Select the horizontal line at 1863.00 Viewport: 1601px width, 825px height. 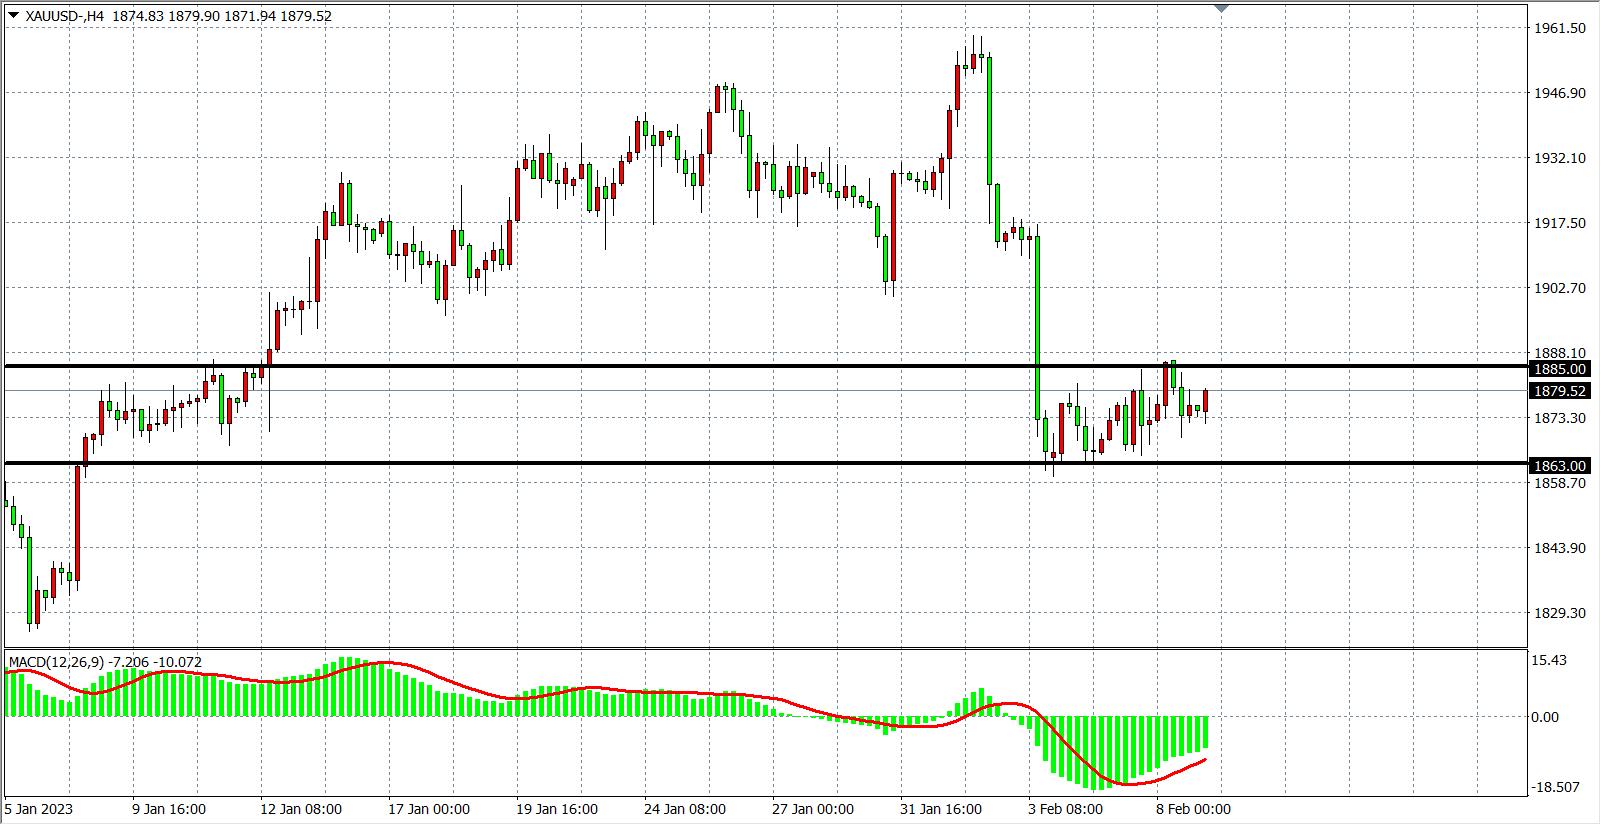600,463
